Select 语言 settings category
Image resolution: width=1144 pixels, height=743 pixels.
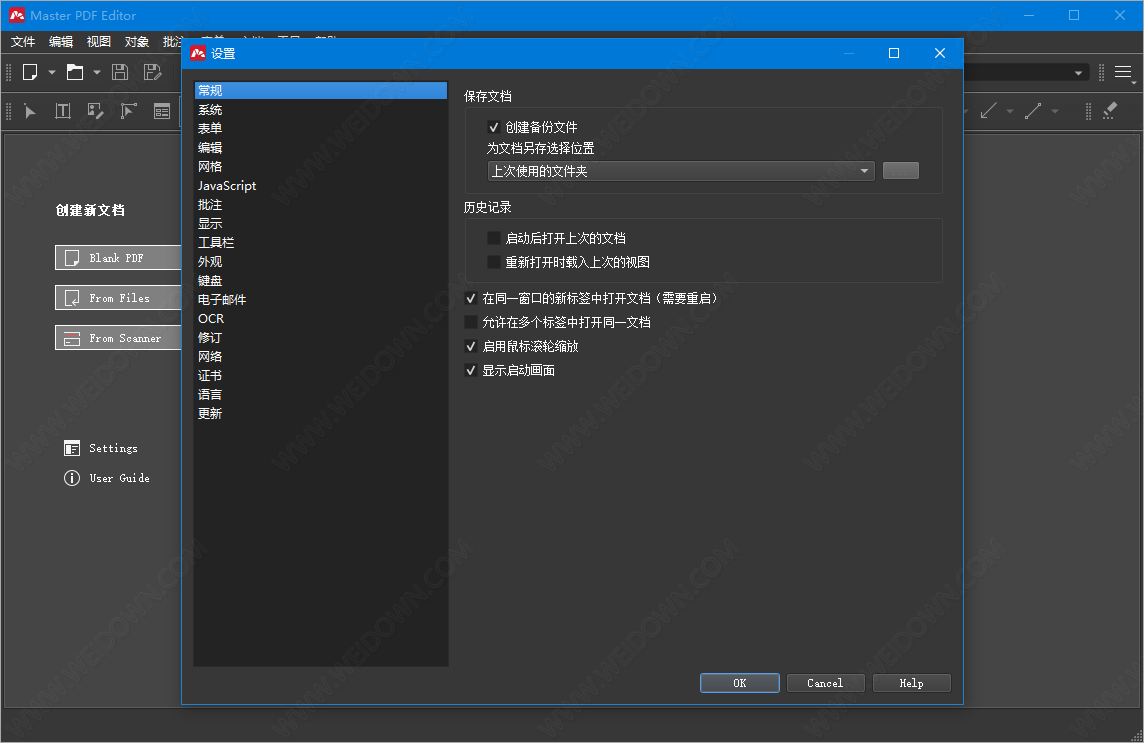point(321,394)
